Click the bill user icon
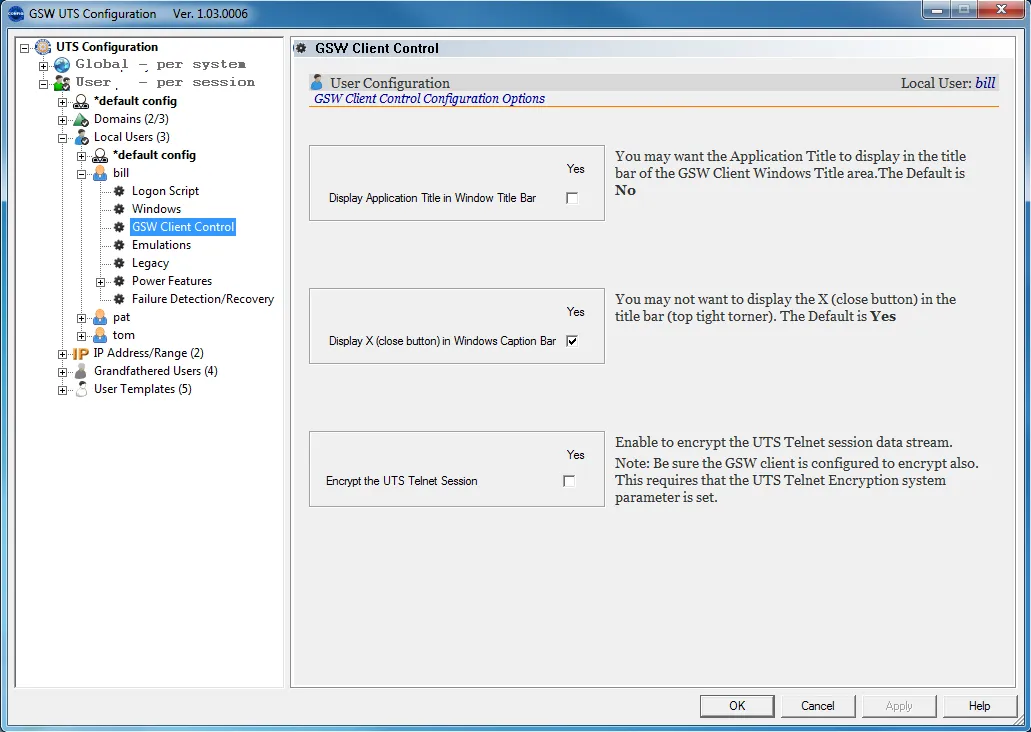The image size is (1031, 732). pos(100,173)
